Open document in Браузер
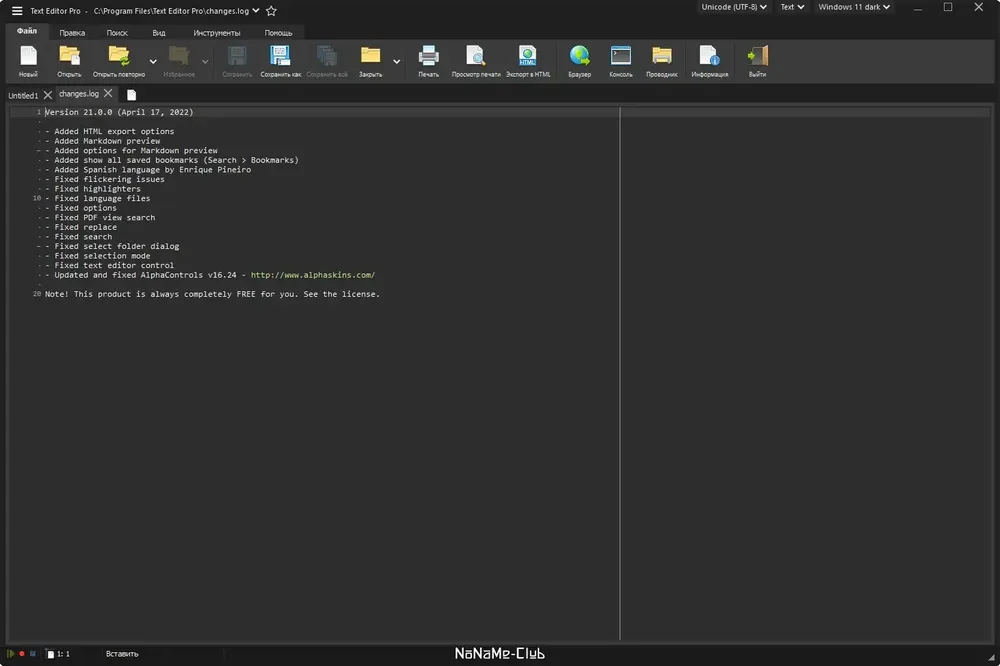The image size is (1000, 666). click(580, 61)
